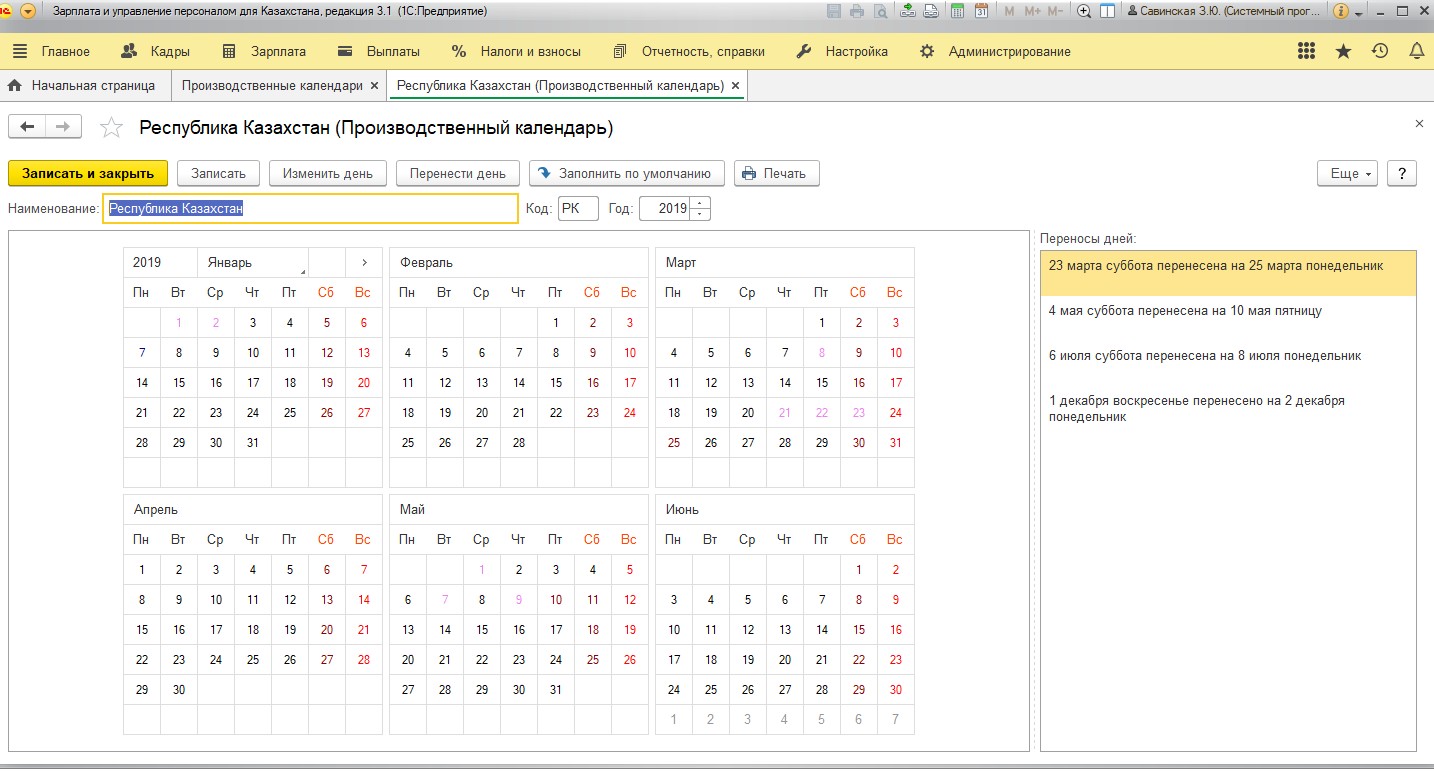This screenshot has height=771, width=1434.
Task: Click Заполнить по умолчанию button
Action: pyautogui.click(x=626, y=173)
